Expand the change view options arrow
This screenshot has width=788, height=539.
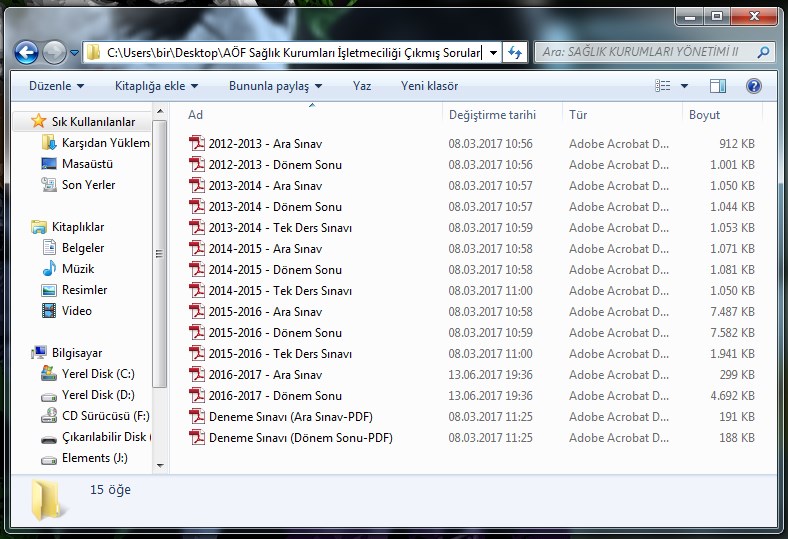tap(684, 86)
